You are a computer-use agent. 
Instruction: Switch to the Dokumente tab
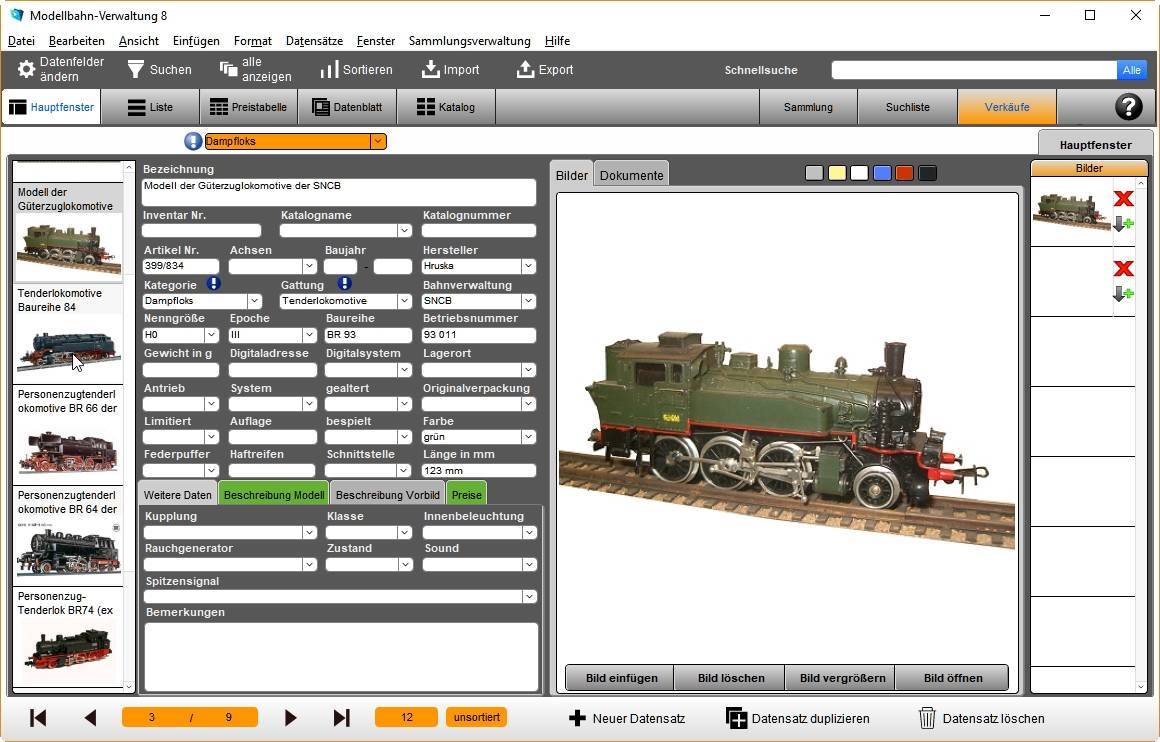[631, 175]
